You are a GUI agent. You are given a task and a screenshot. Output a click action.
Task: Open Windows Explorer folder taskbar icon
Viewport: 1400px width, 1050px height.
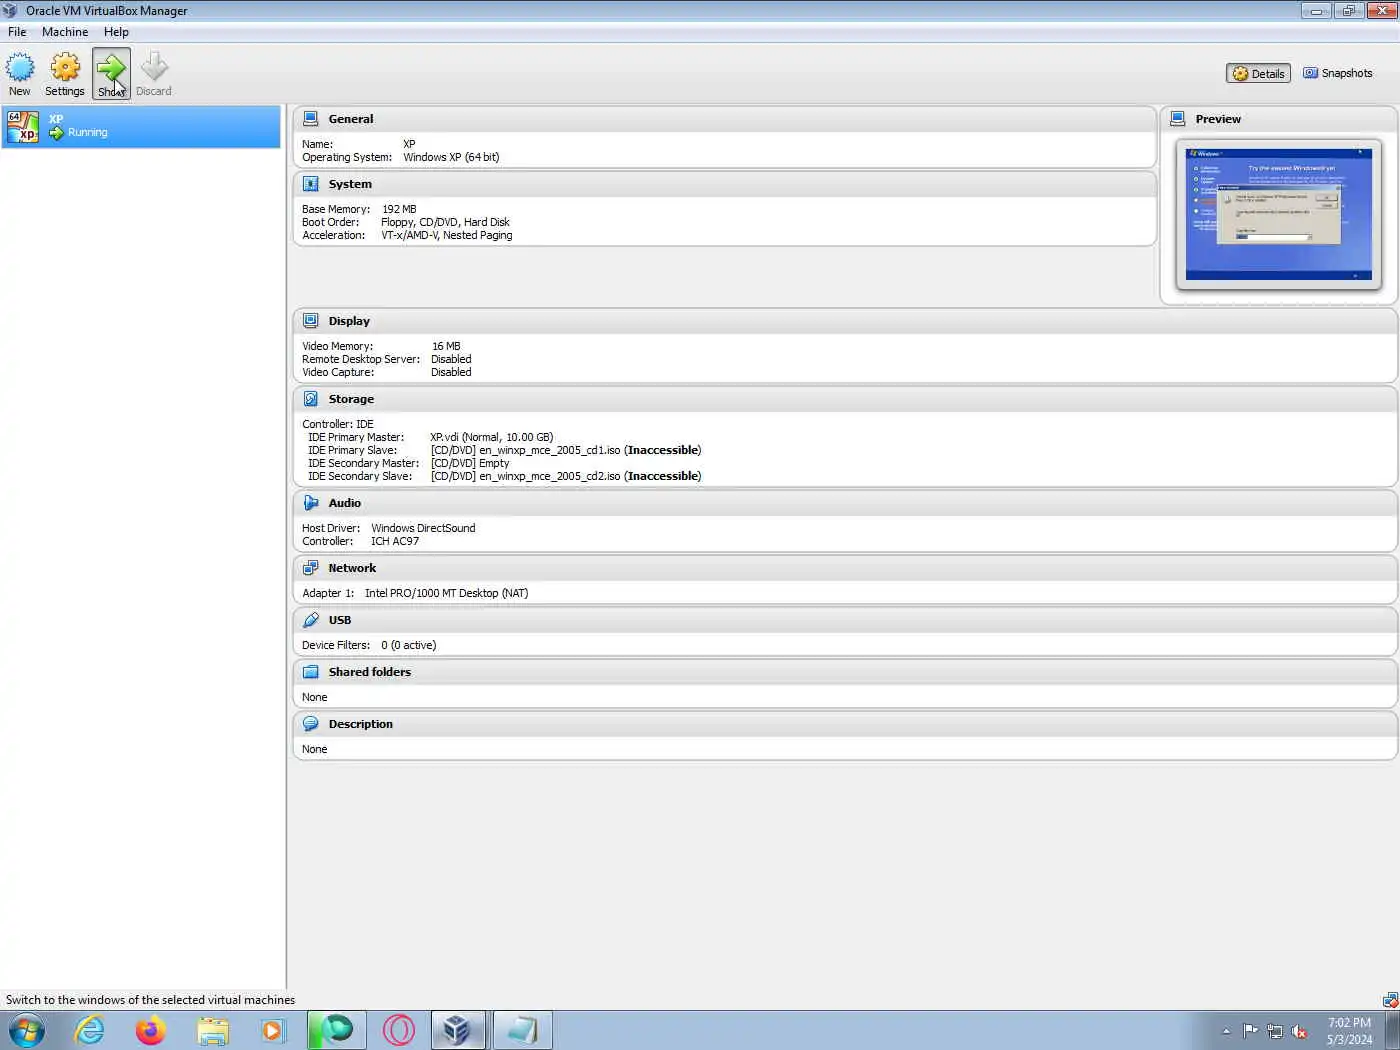coord(213,1030)
